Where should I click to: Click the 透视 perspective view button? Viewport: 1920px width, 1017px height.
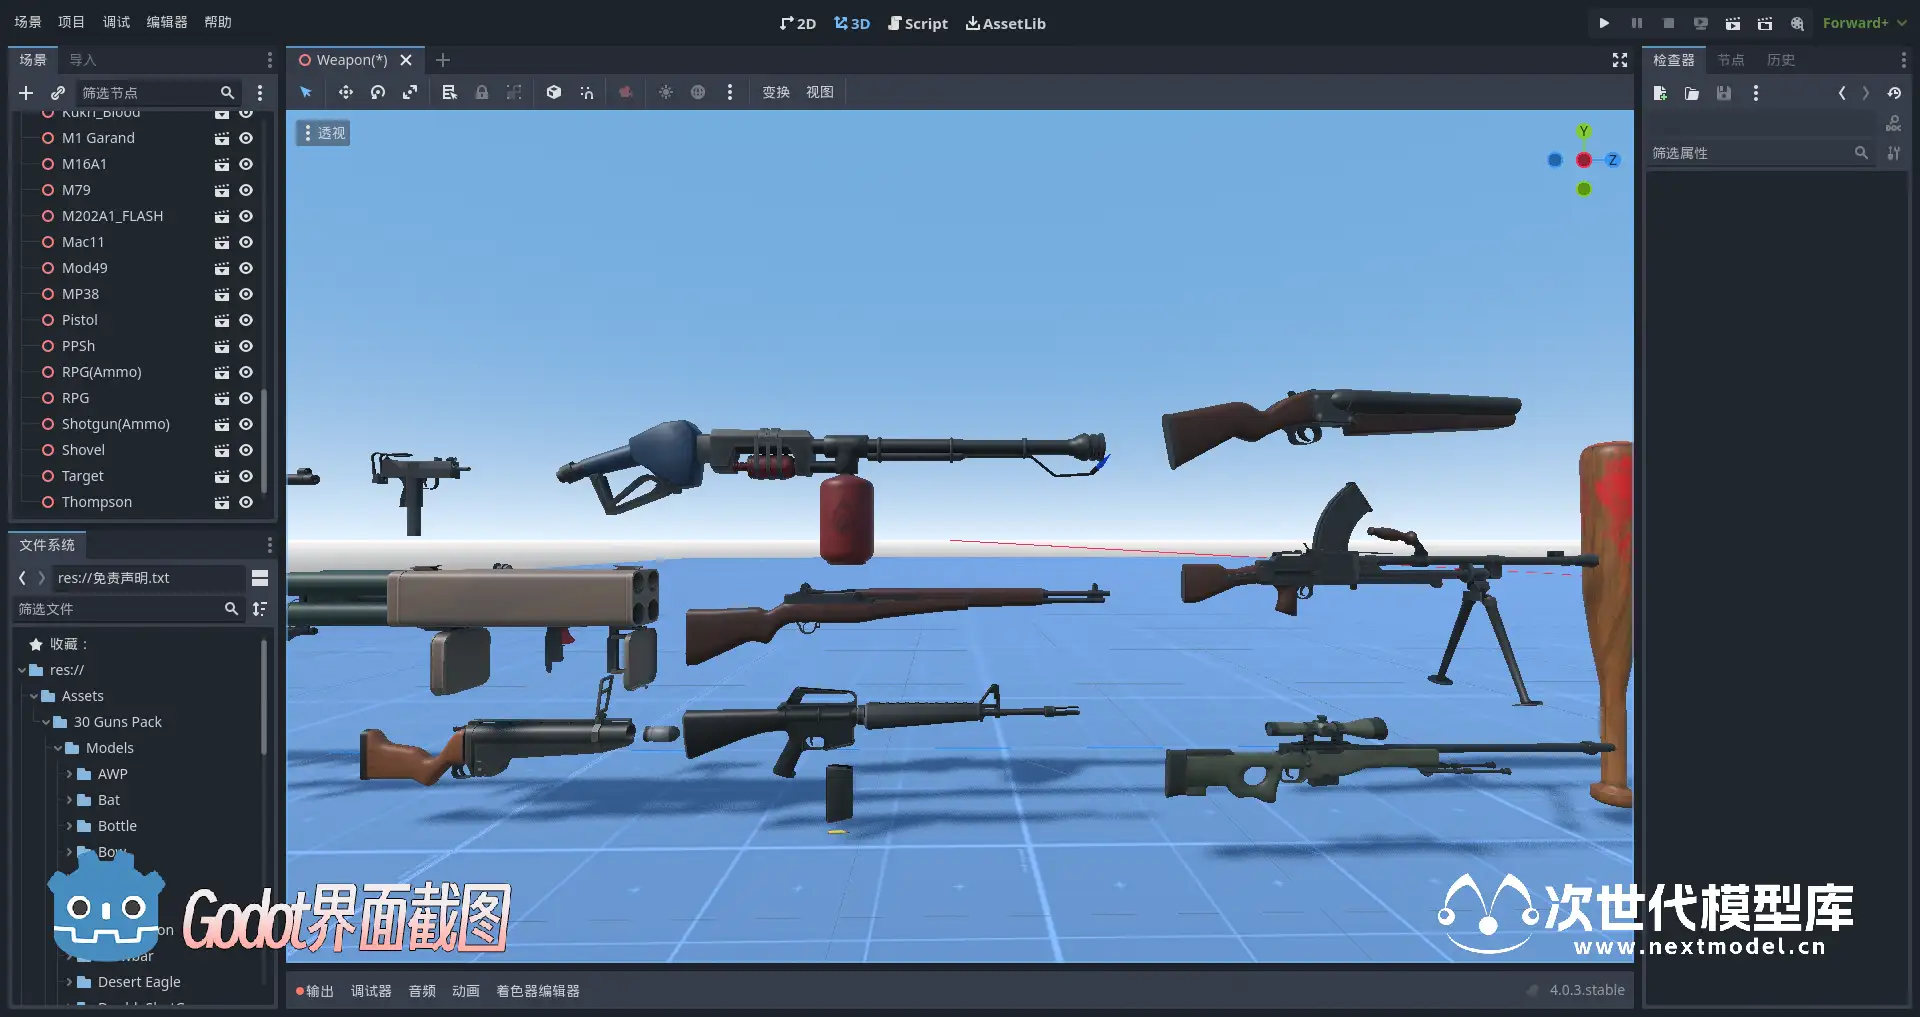pos(323,133)
